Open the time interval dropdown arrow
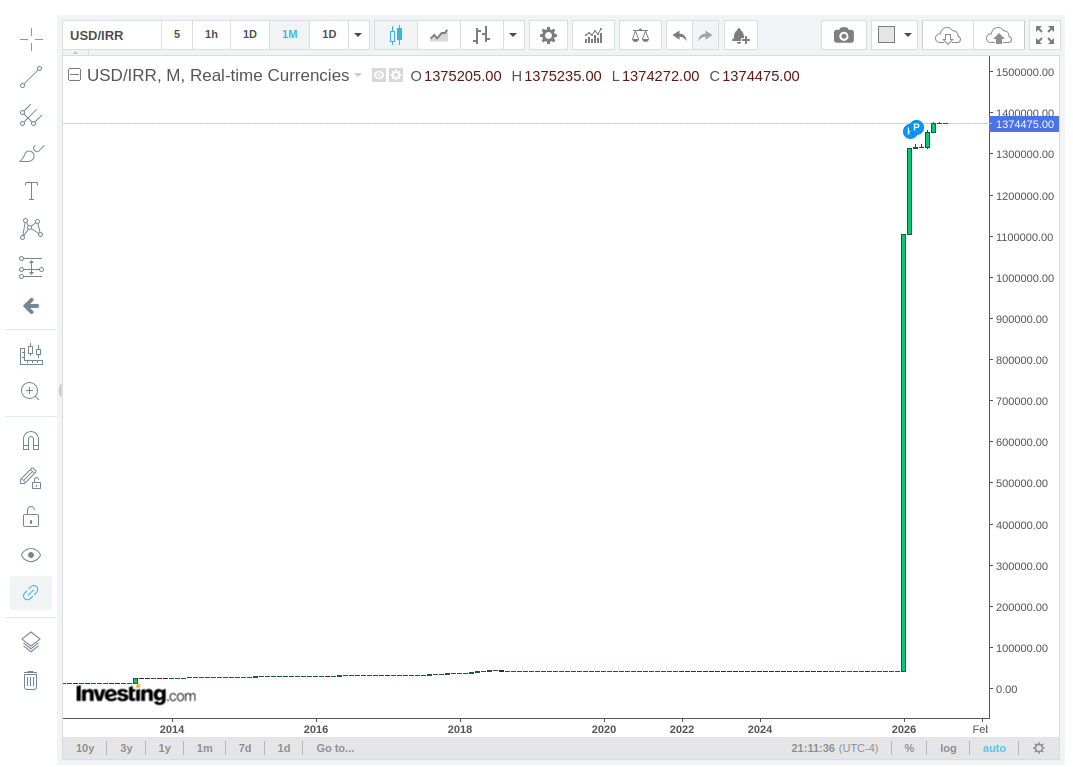This screenshot has width=1073, height=767. [x=358, y=35]
